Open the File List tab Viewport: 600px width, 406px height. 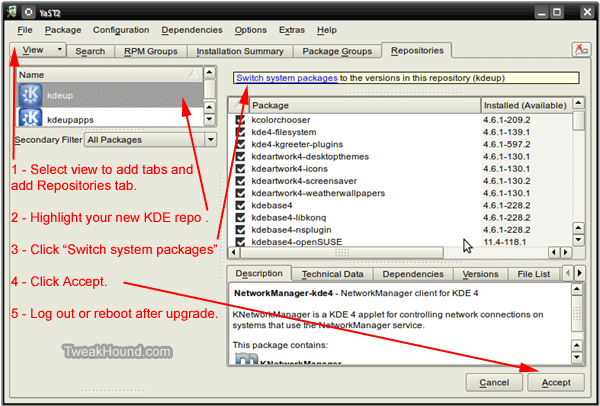click(533, 274)
